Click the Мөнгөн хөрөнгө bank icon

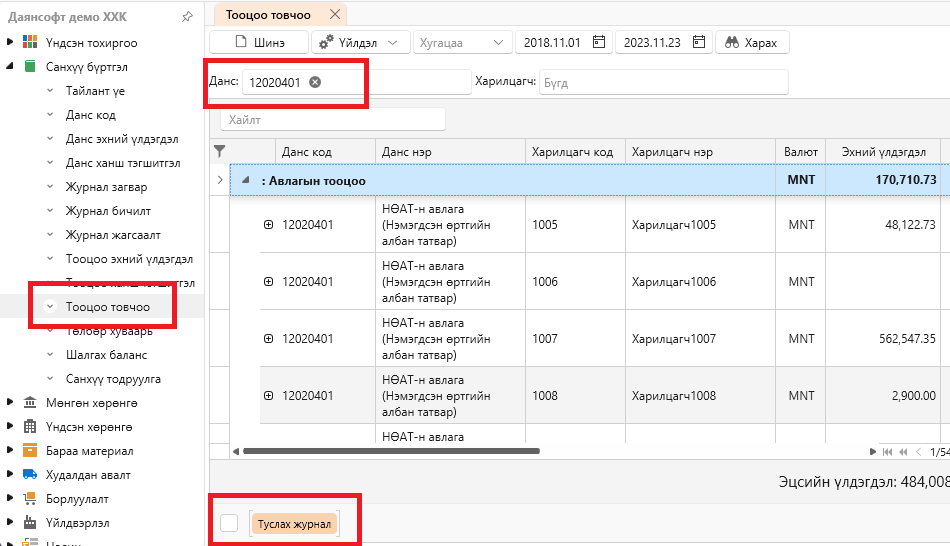(x=30, y=402)
